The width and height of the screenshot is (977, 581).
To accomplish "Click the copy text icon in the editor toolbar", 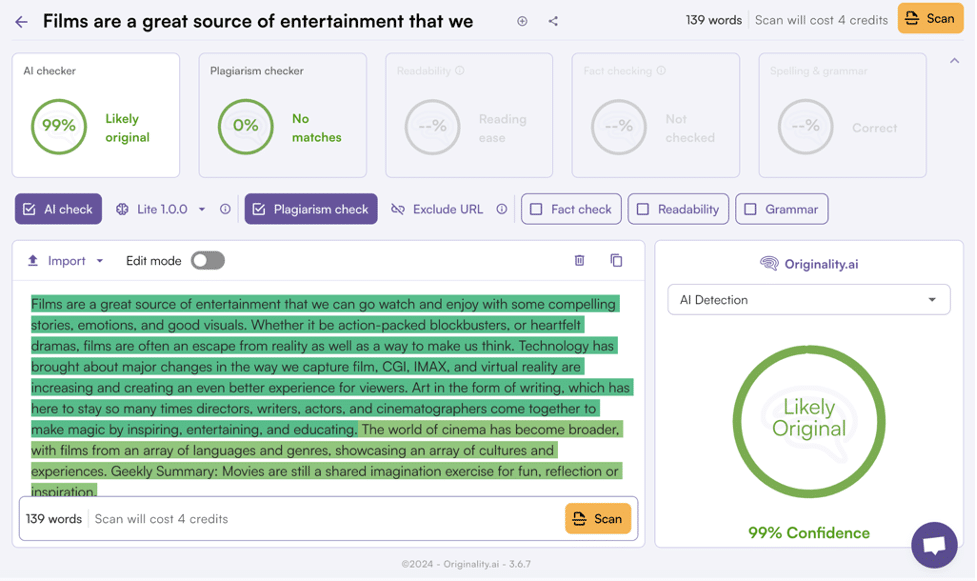I will 616,260.
